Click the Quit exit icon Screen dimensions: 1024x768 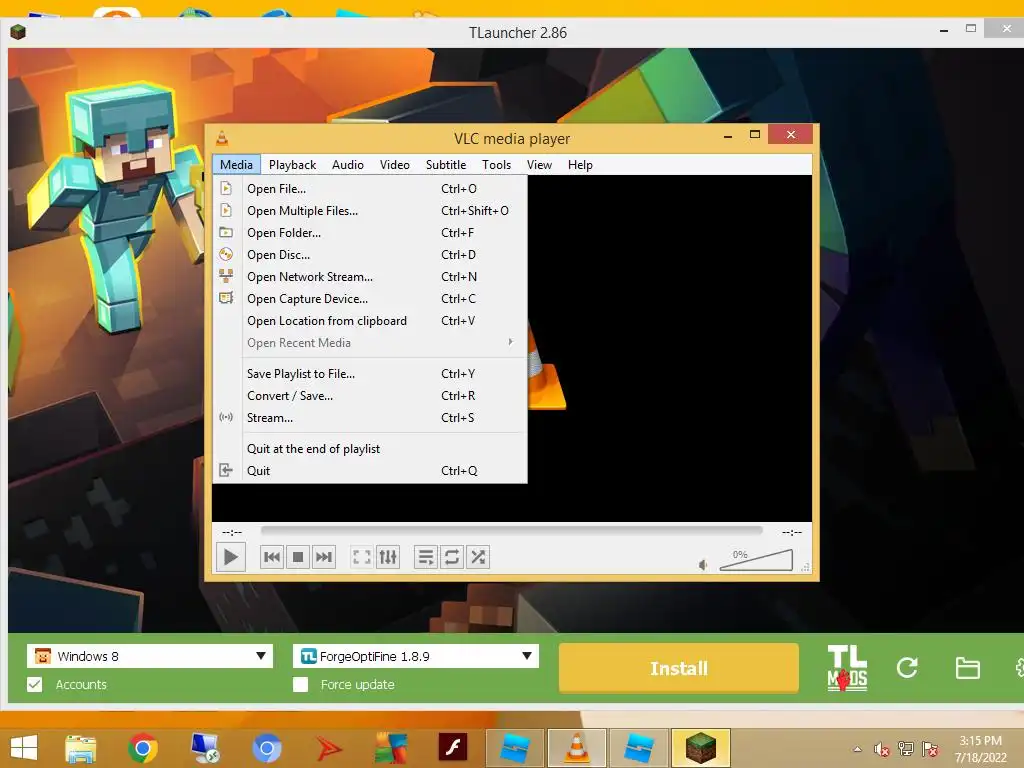[x=226, y=470]
